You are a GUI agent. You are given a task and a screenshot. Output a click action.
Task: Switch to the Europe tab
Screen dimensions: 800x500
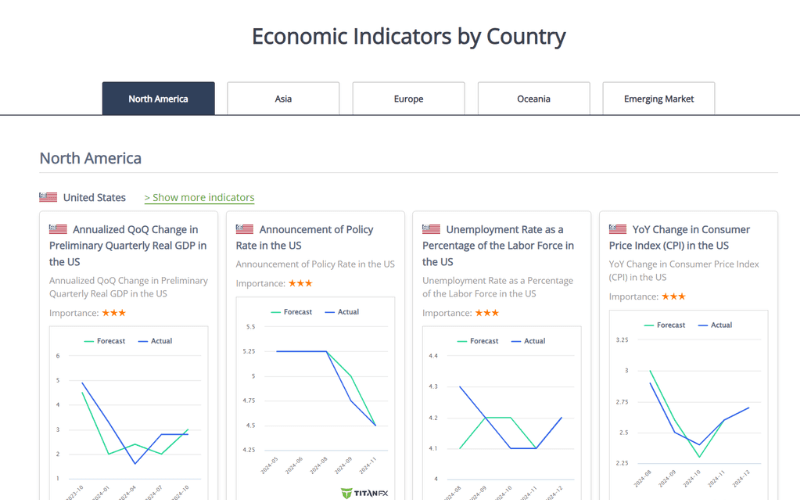point(408,99)
